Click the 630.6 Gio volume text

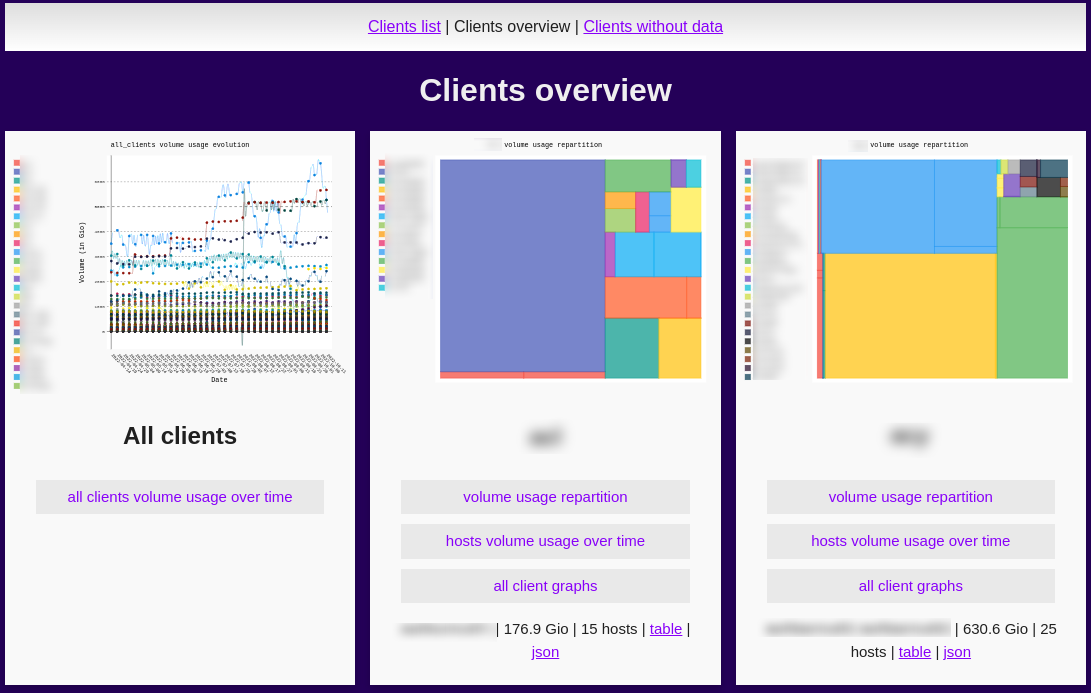(995, 629)
